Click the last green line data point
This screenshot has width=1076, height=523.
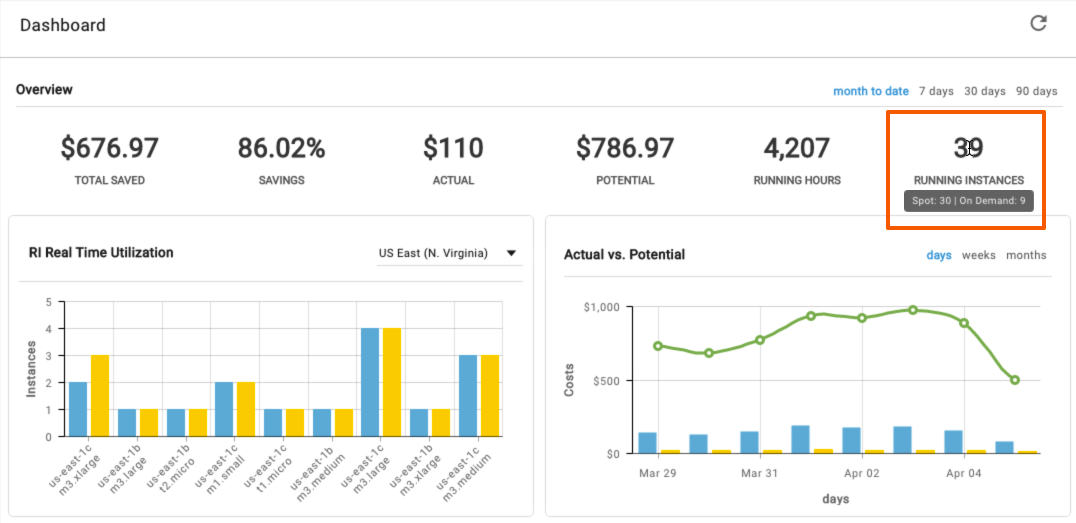coord(1015,380)
